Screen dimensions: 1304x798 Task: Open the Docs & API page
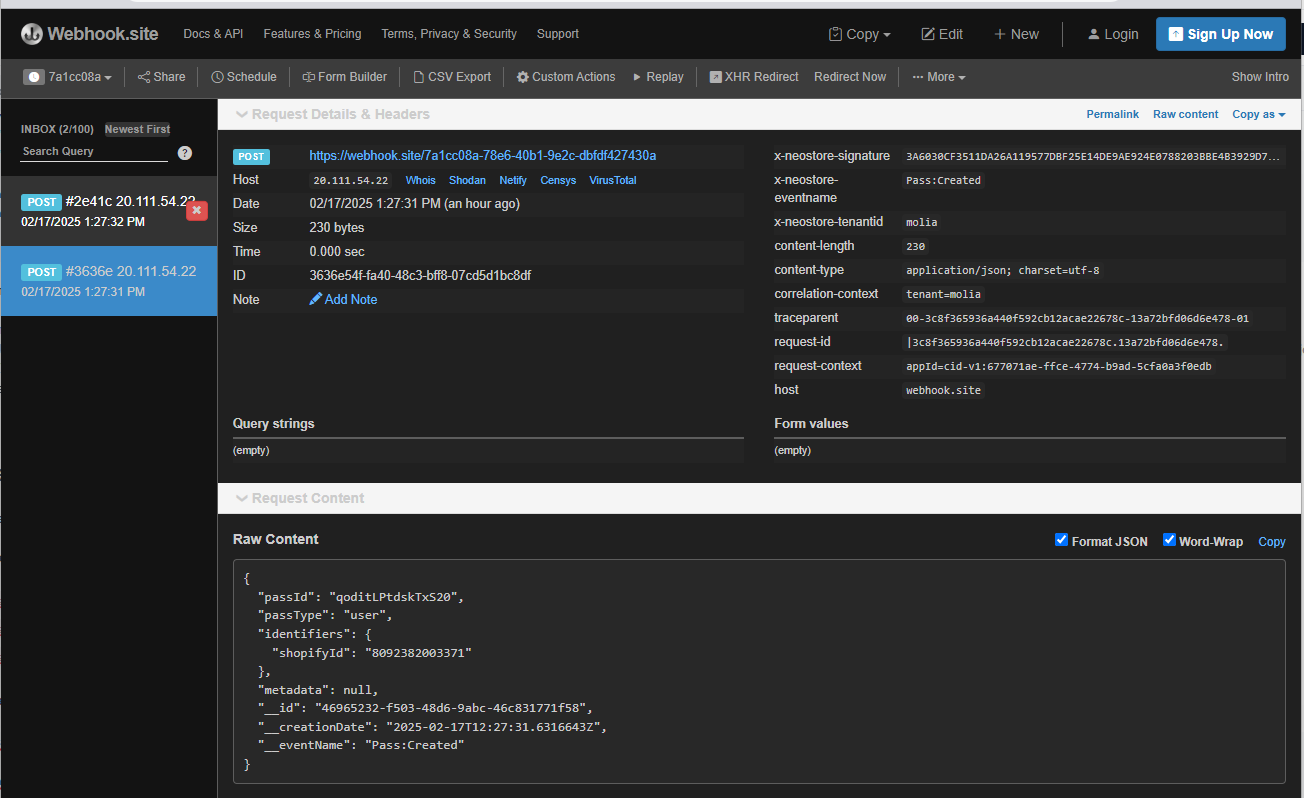213,33
